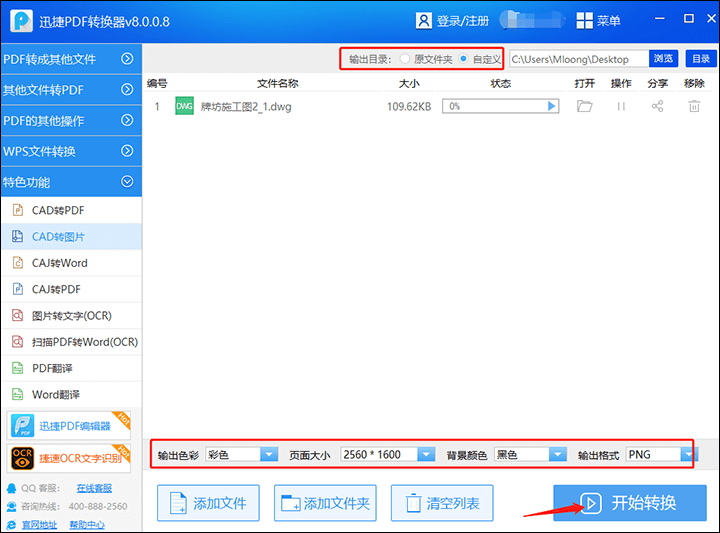Click the blue play arrow in progress bar
720x533 pixels.
[x=551, y=106]
